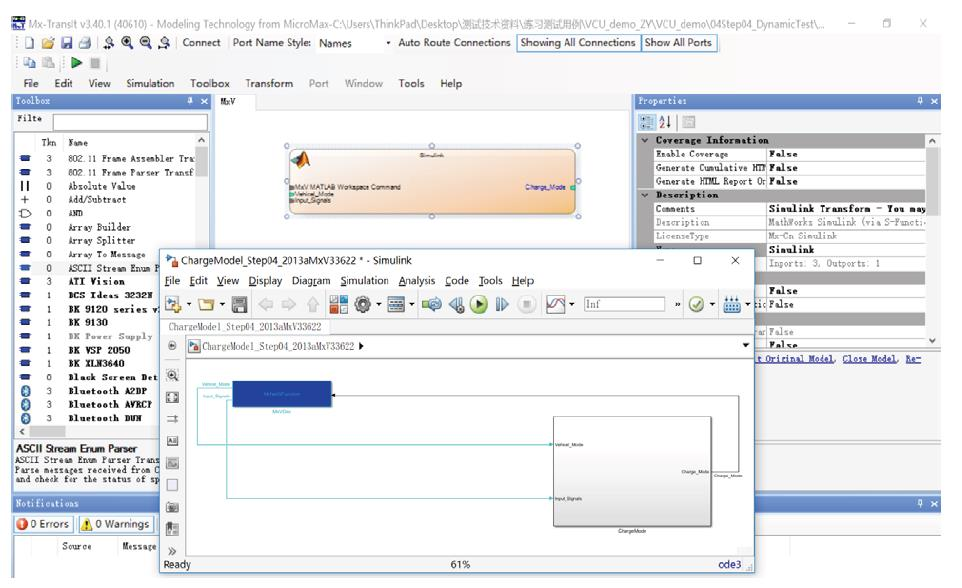This screenshot has height=588, width=962.
Task: Click the Mx-Transit copy icon
Action: [x=29, y=63]
